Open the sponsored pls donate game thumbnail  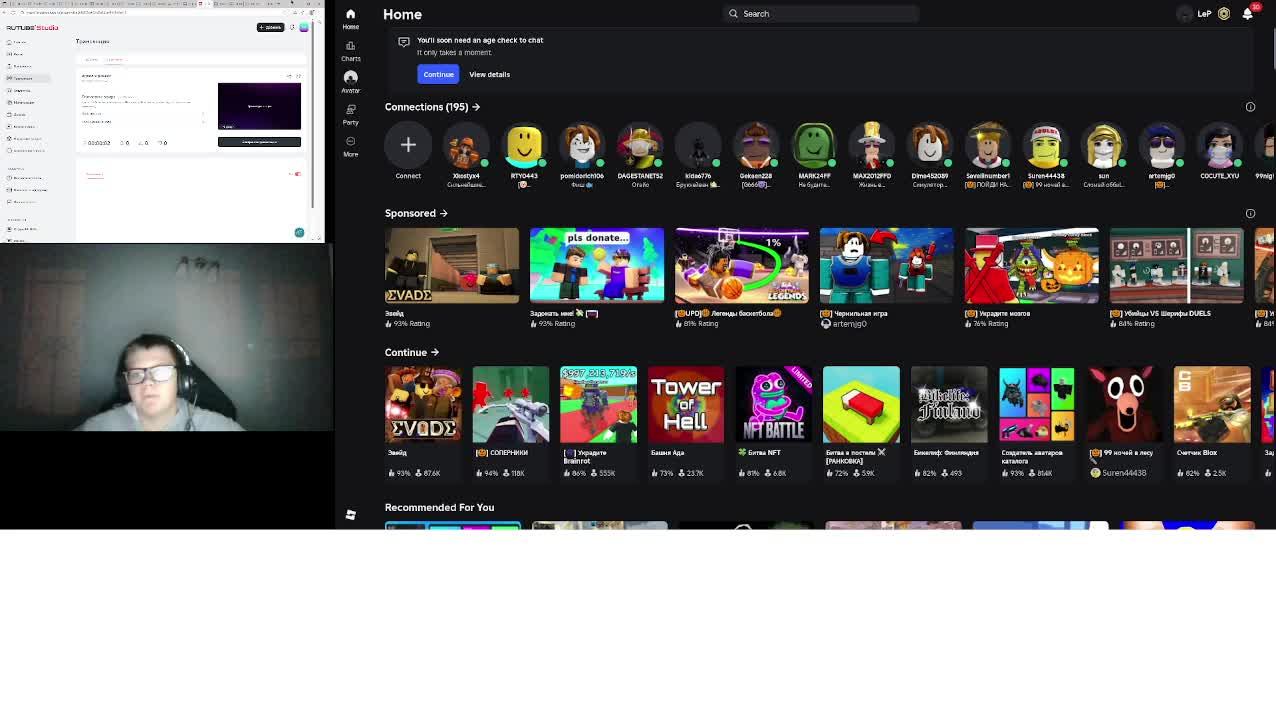click(x=597, y=265)
